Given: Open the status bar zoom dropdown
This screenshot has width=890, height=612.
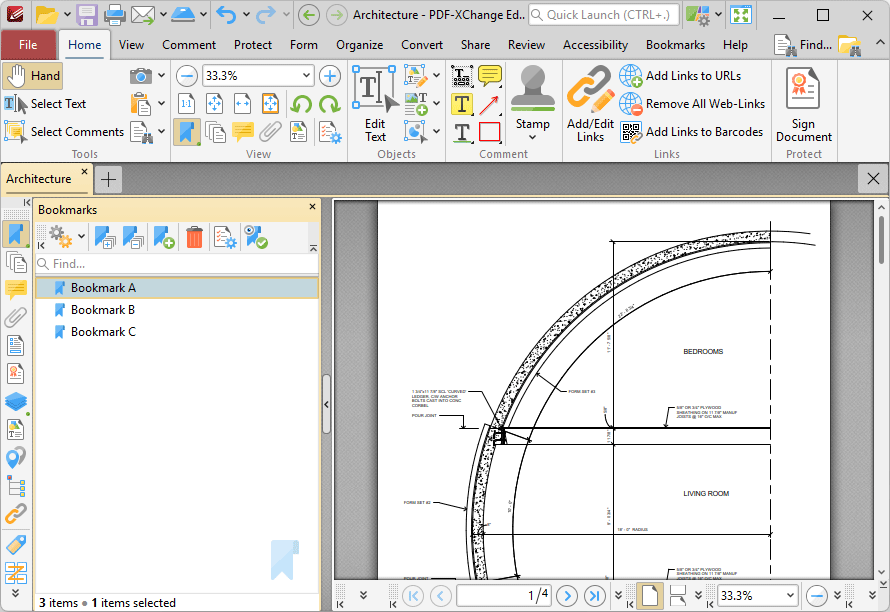Looking at the screenshot, I should click(790, 595).
